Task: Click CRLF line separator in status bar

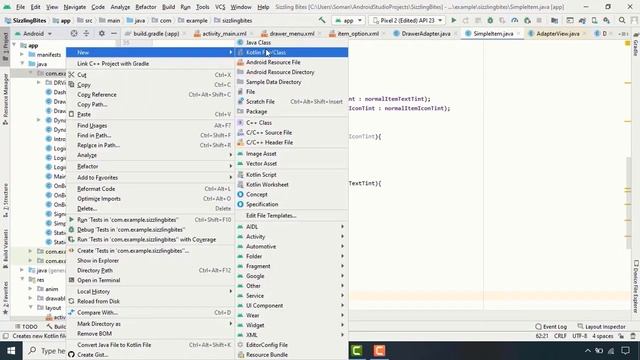Action: 560,336
